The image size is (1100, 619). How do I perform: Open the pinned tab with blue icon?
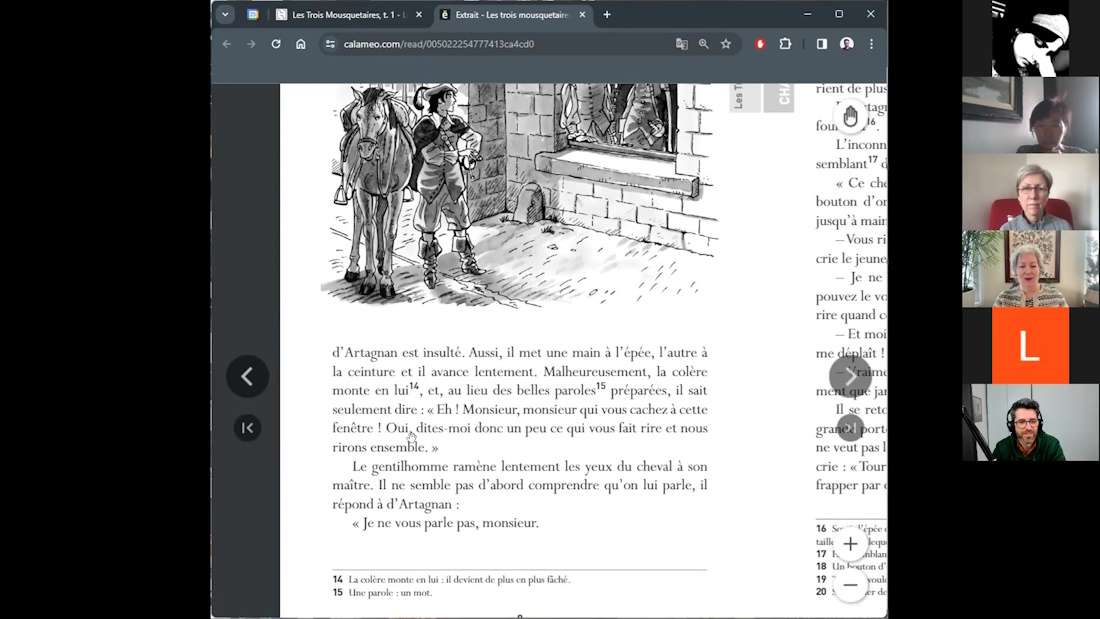click(253, 14)
